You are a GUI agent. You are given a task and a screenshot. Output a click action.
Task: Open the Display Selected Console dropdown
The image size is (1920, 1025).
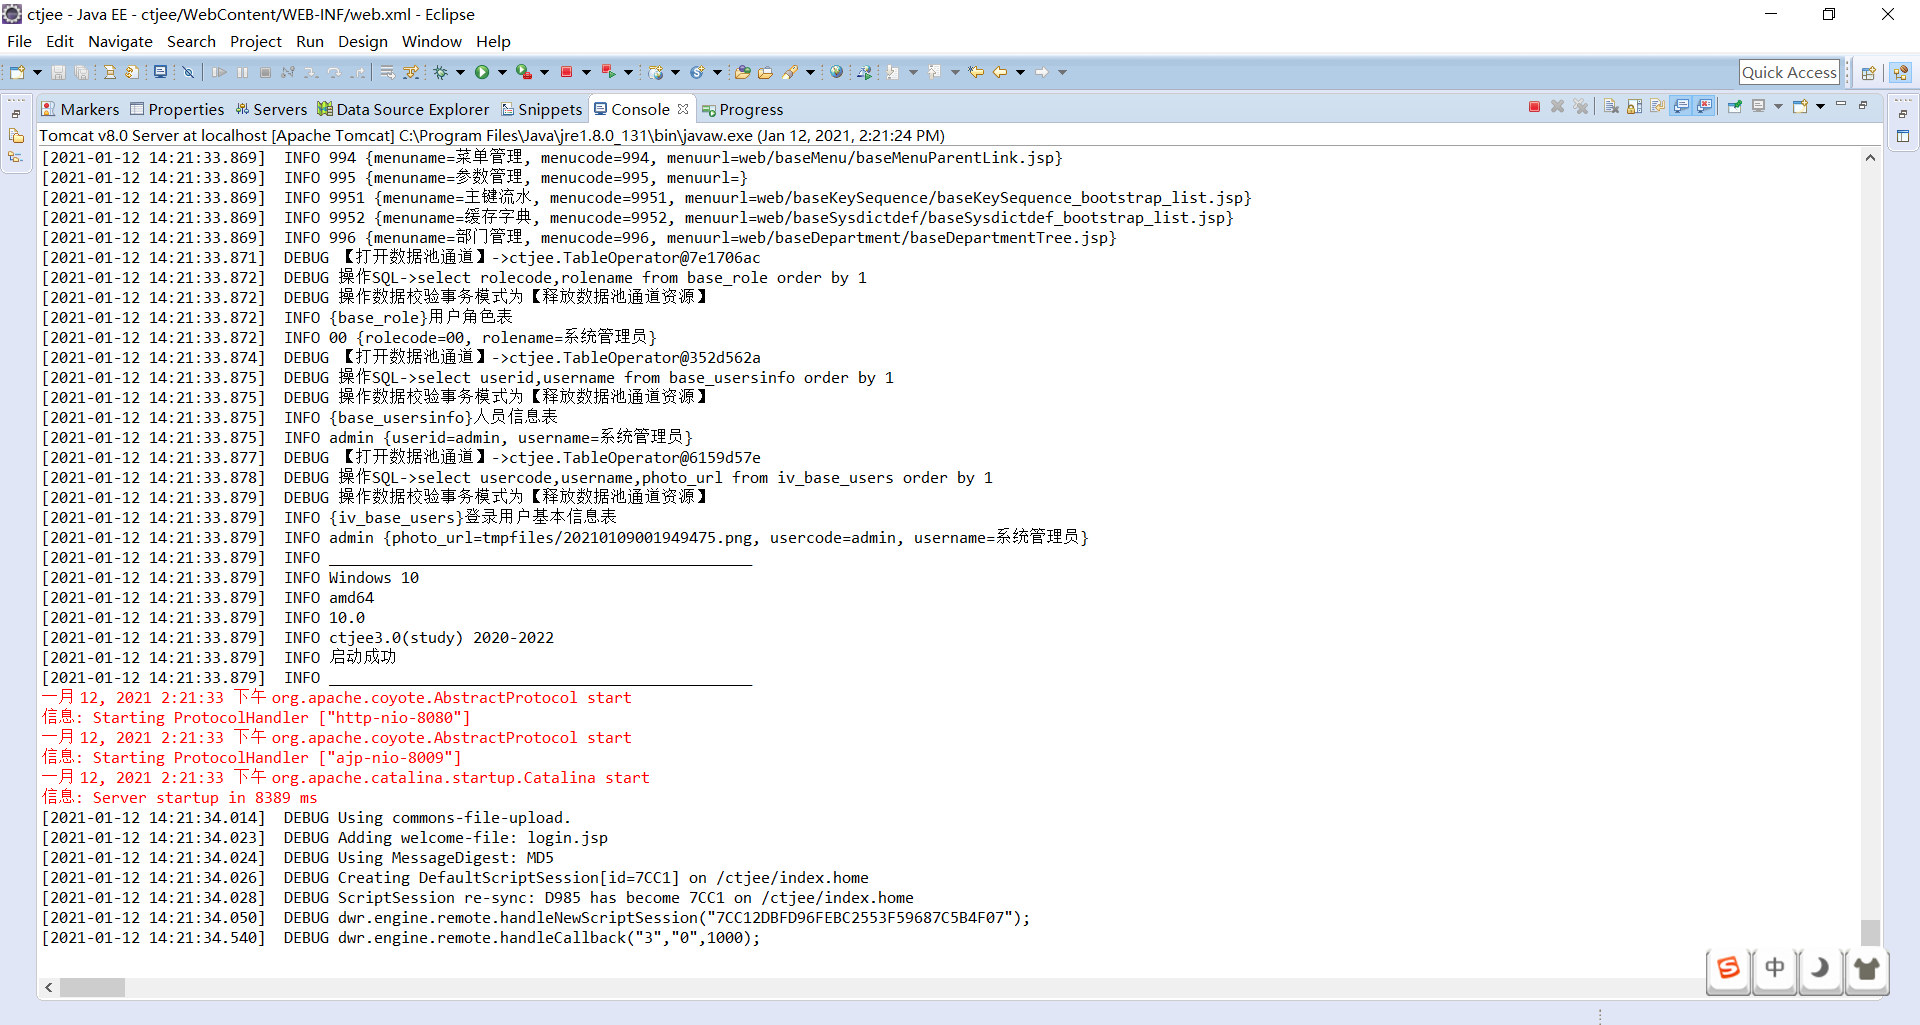(1778, 106)
